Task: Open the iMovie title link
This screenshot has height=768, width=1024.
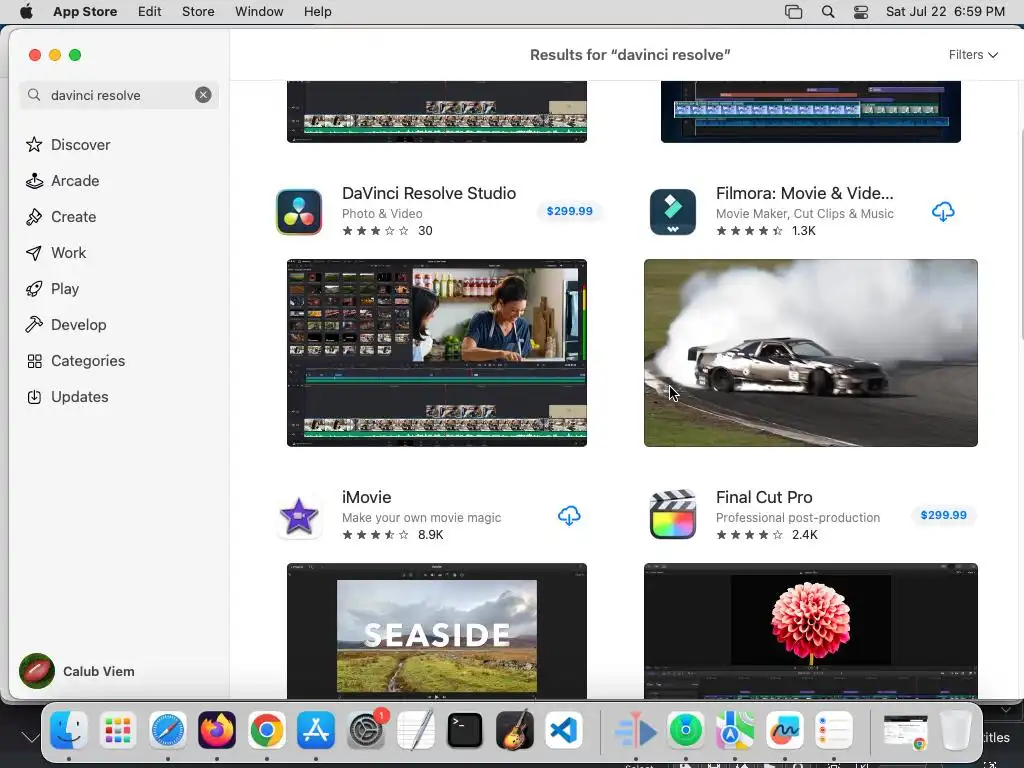Action: [x=366, y=497]
